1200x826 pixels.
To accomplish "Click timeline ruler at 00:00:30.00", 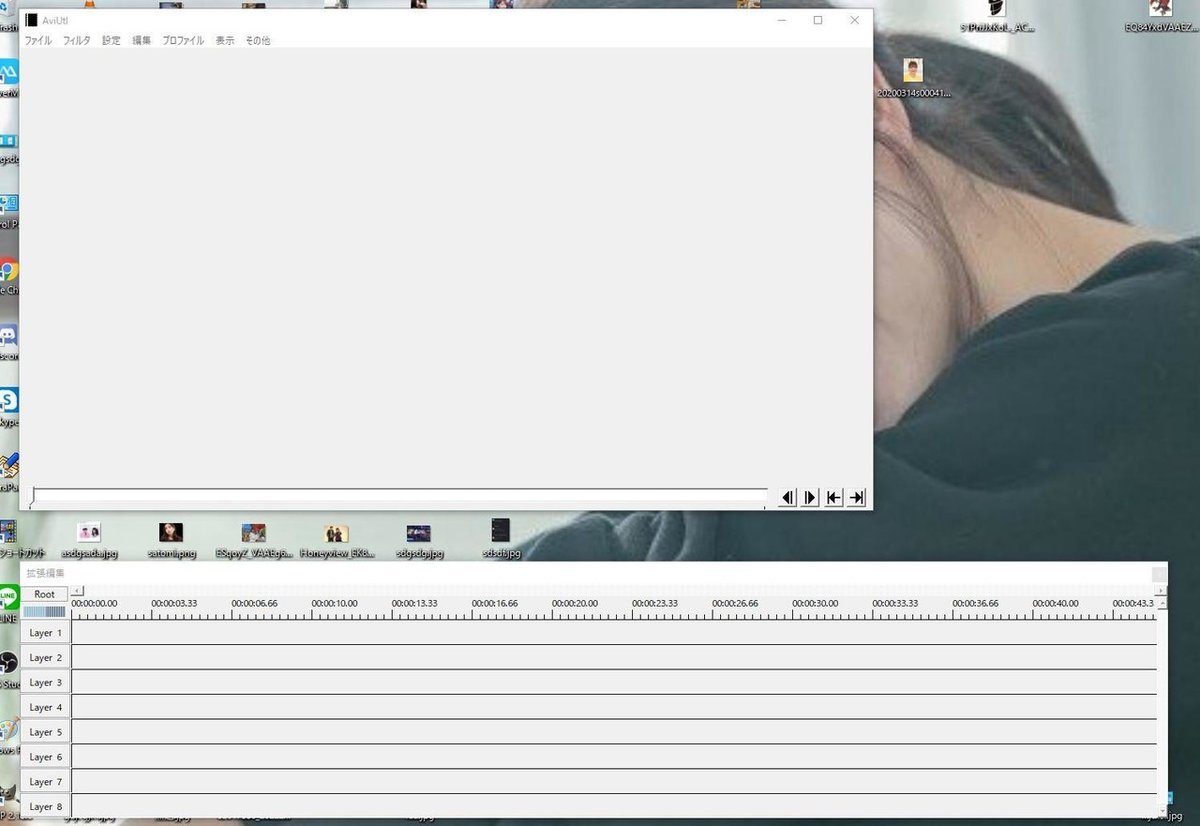I will (x=815, y=604).
